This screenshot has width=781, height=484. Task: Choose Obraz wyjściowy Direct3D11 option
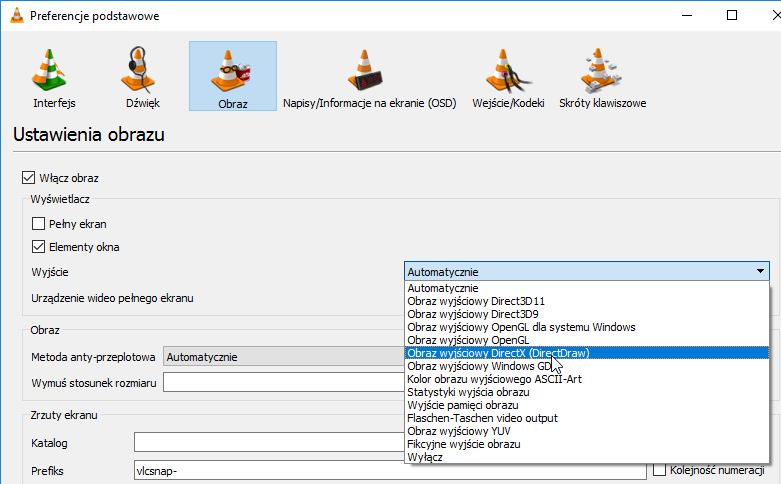tap(587, 301)
